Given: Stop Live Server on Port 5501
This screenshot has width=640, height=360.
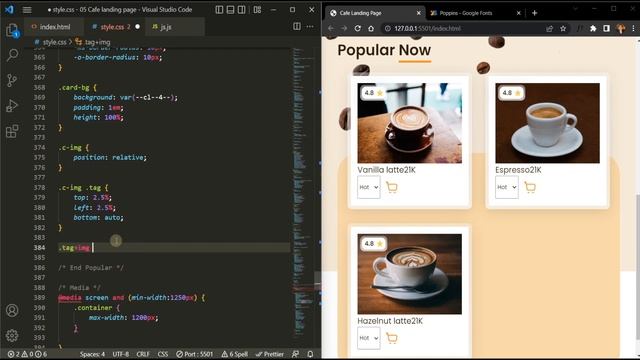Looking at the screenshot, I should point(195,354).
